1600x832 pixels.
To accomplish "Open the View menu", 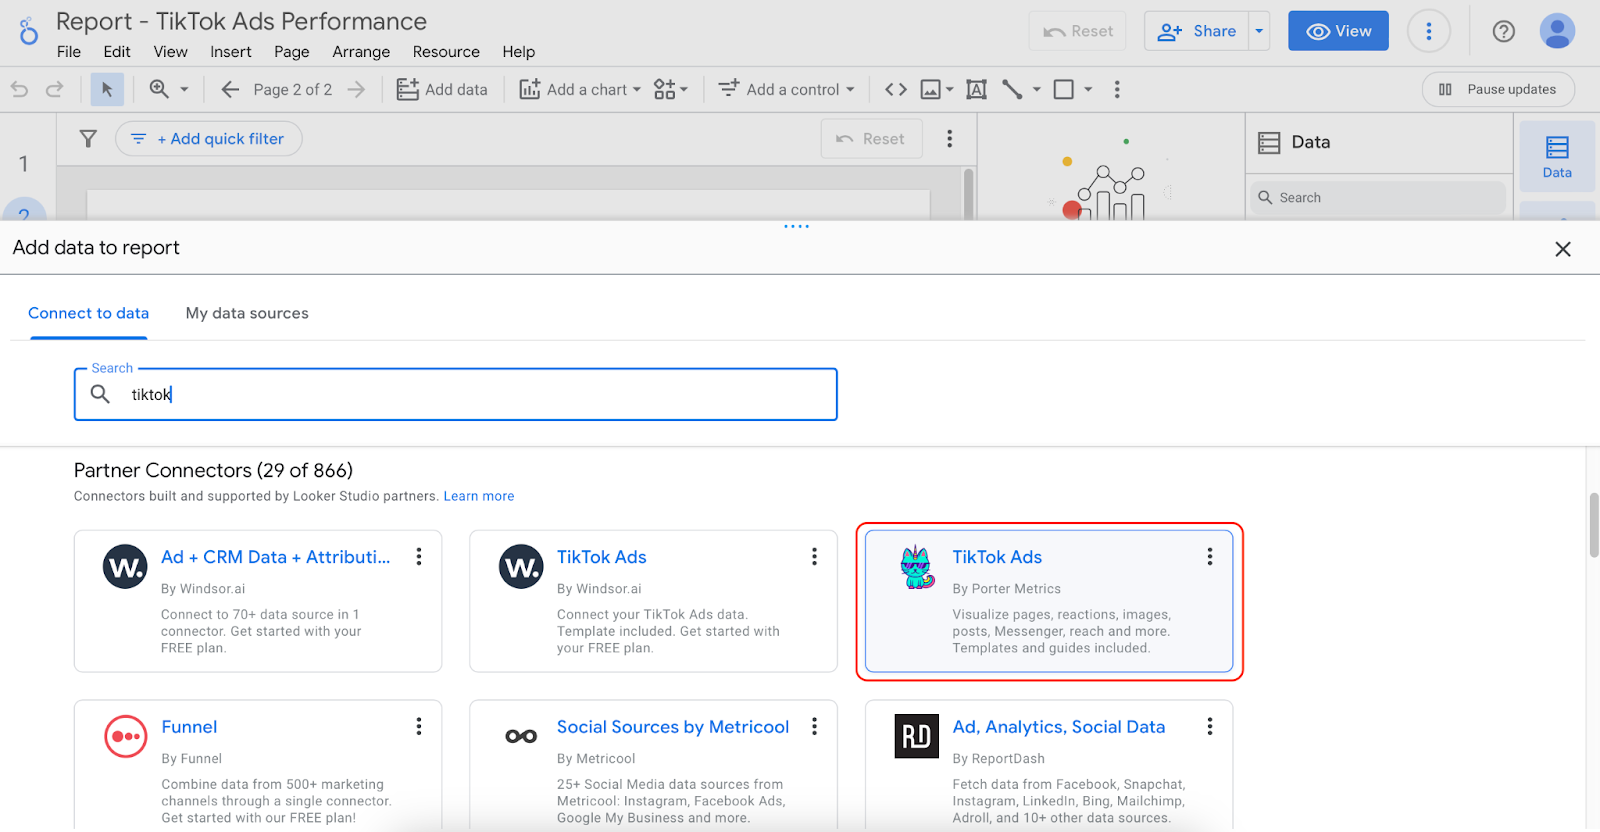I will pos(170,52).
